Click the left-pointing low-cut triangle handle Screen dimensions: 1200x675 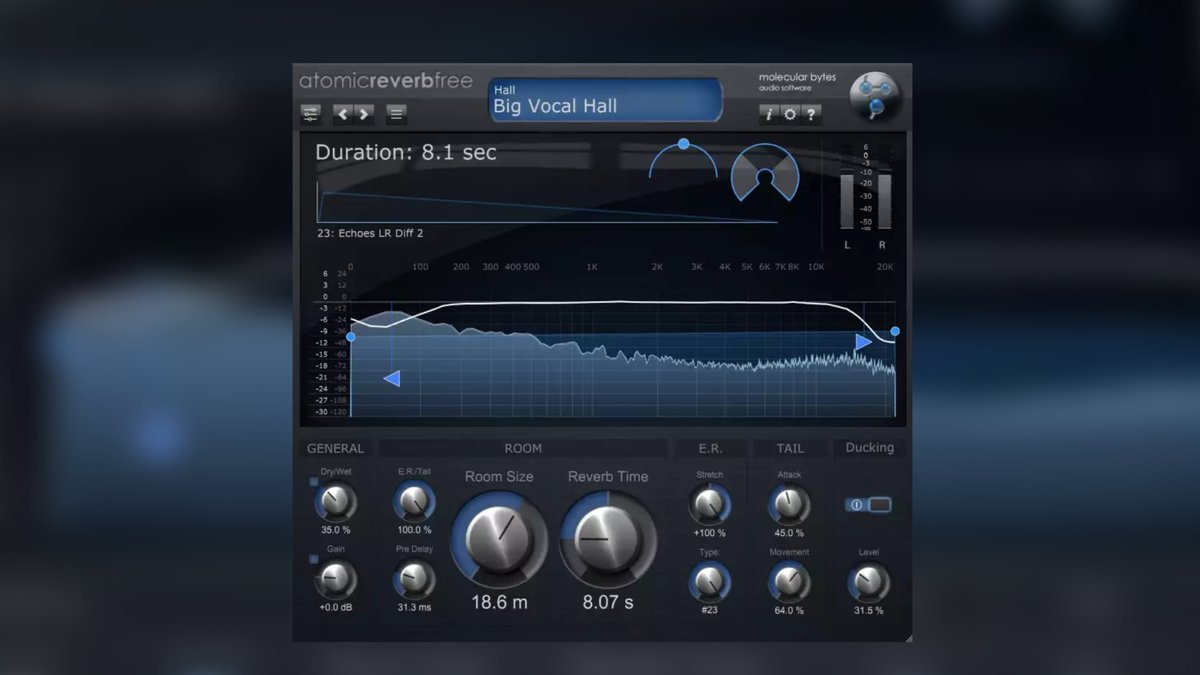(392, 378)
